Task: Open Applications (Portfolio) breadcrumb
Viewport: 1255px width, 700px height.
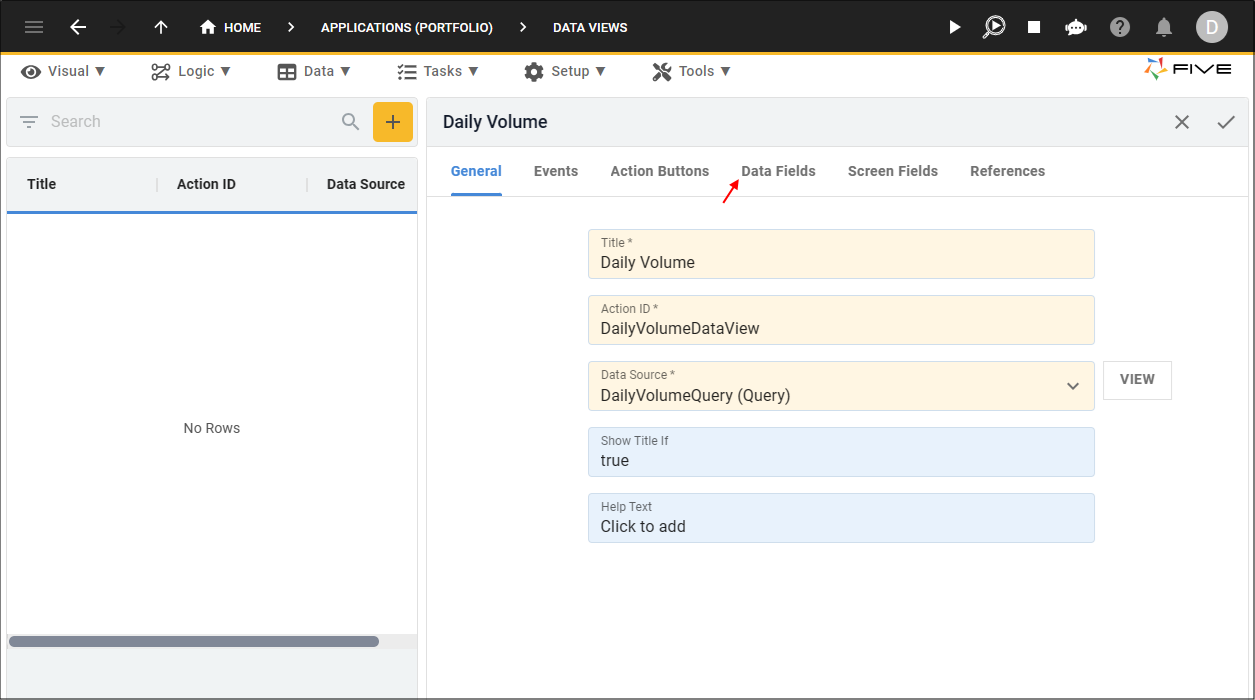Action: coord(407,28)
